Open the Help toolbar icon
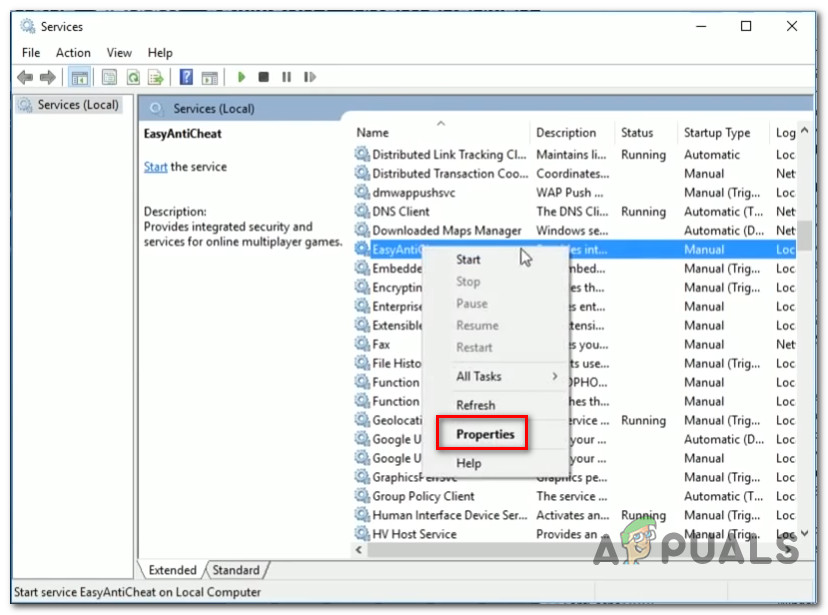This screenshot has width=828, height=615. coord(186,78)
